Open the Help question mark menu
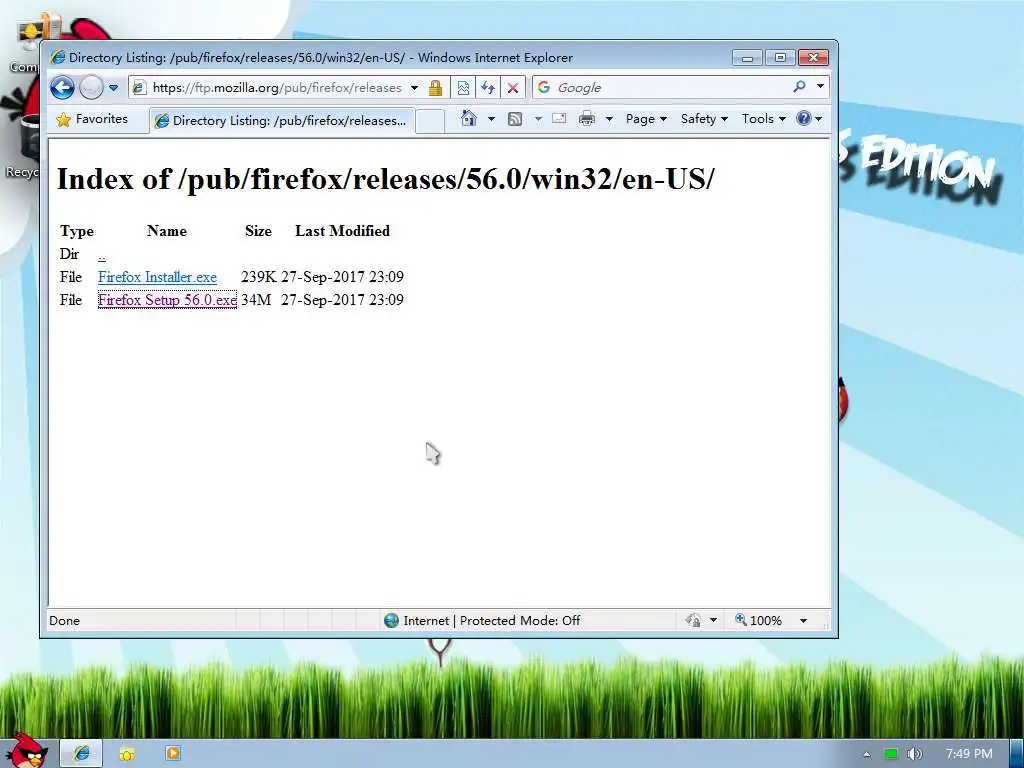 (x=809, y=118)
